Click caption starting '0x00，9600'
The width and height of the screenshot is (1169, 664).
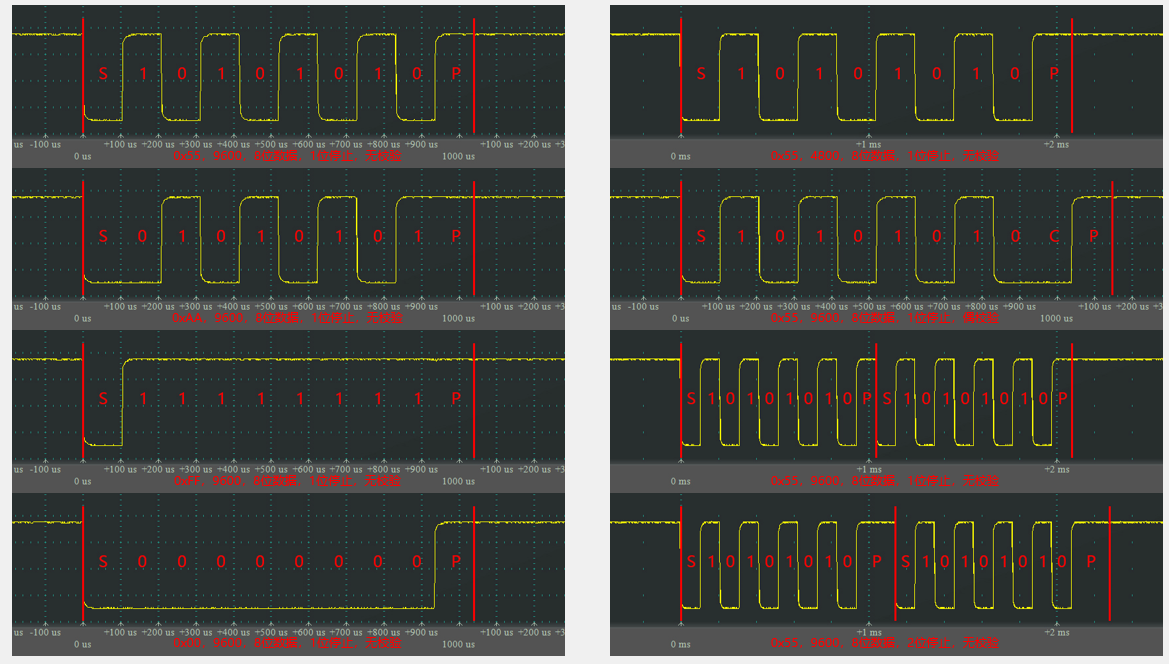pos(288,642)
